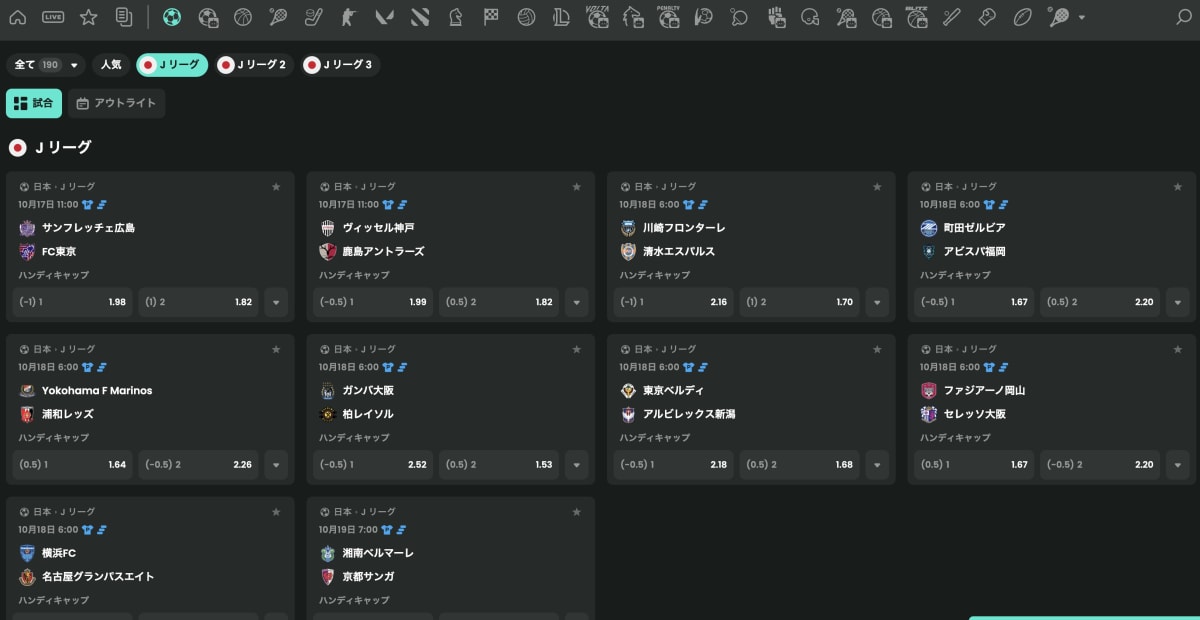Viewport: 1200px width, 620px height.
Task: Bet (0.5) 2 at 1.82 on 鹿島アントラーズ
Action: click(499, 302)
